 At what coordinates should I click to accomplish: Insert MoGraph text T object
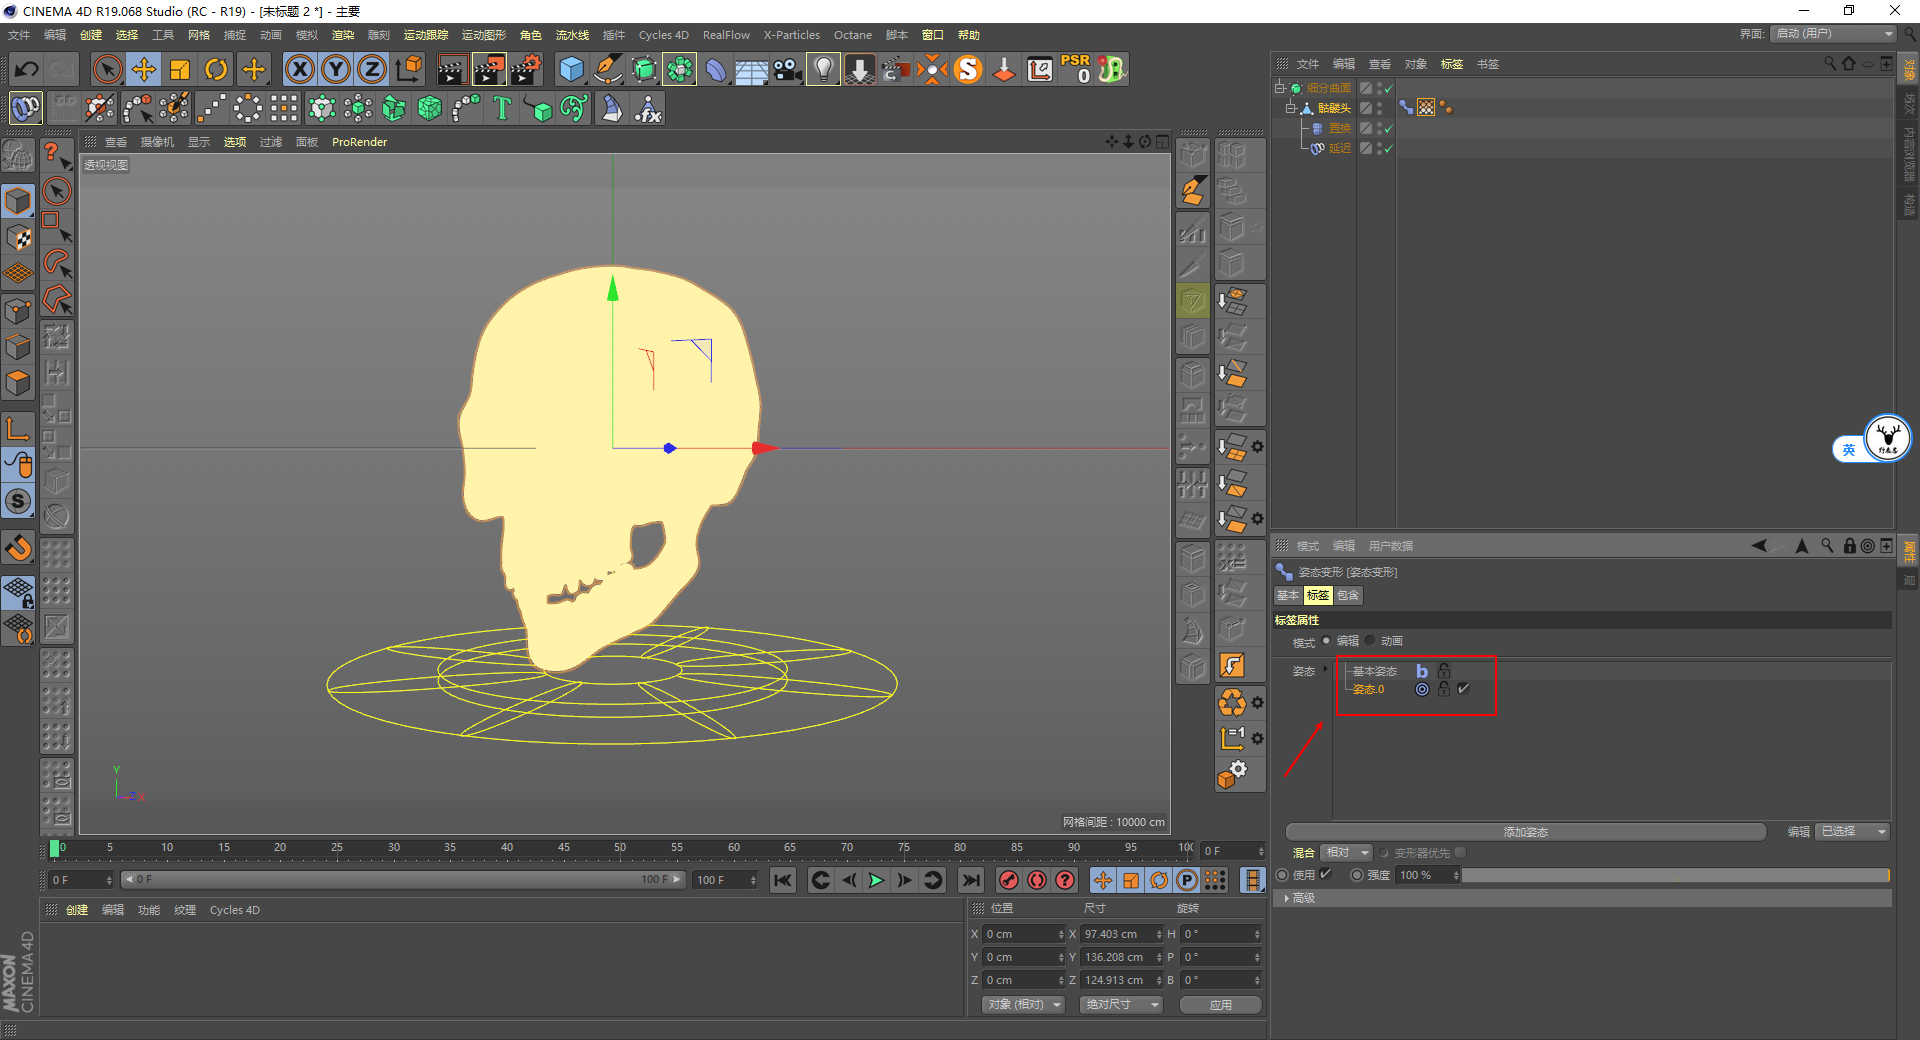[502, 108]
